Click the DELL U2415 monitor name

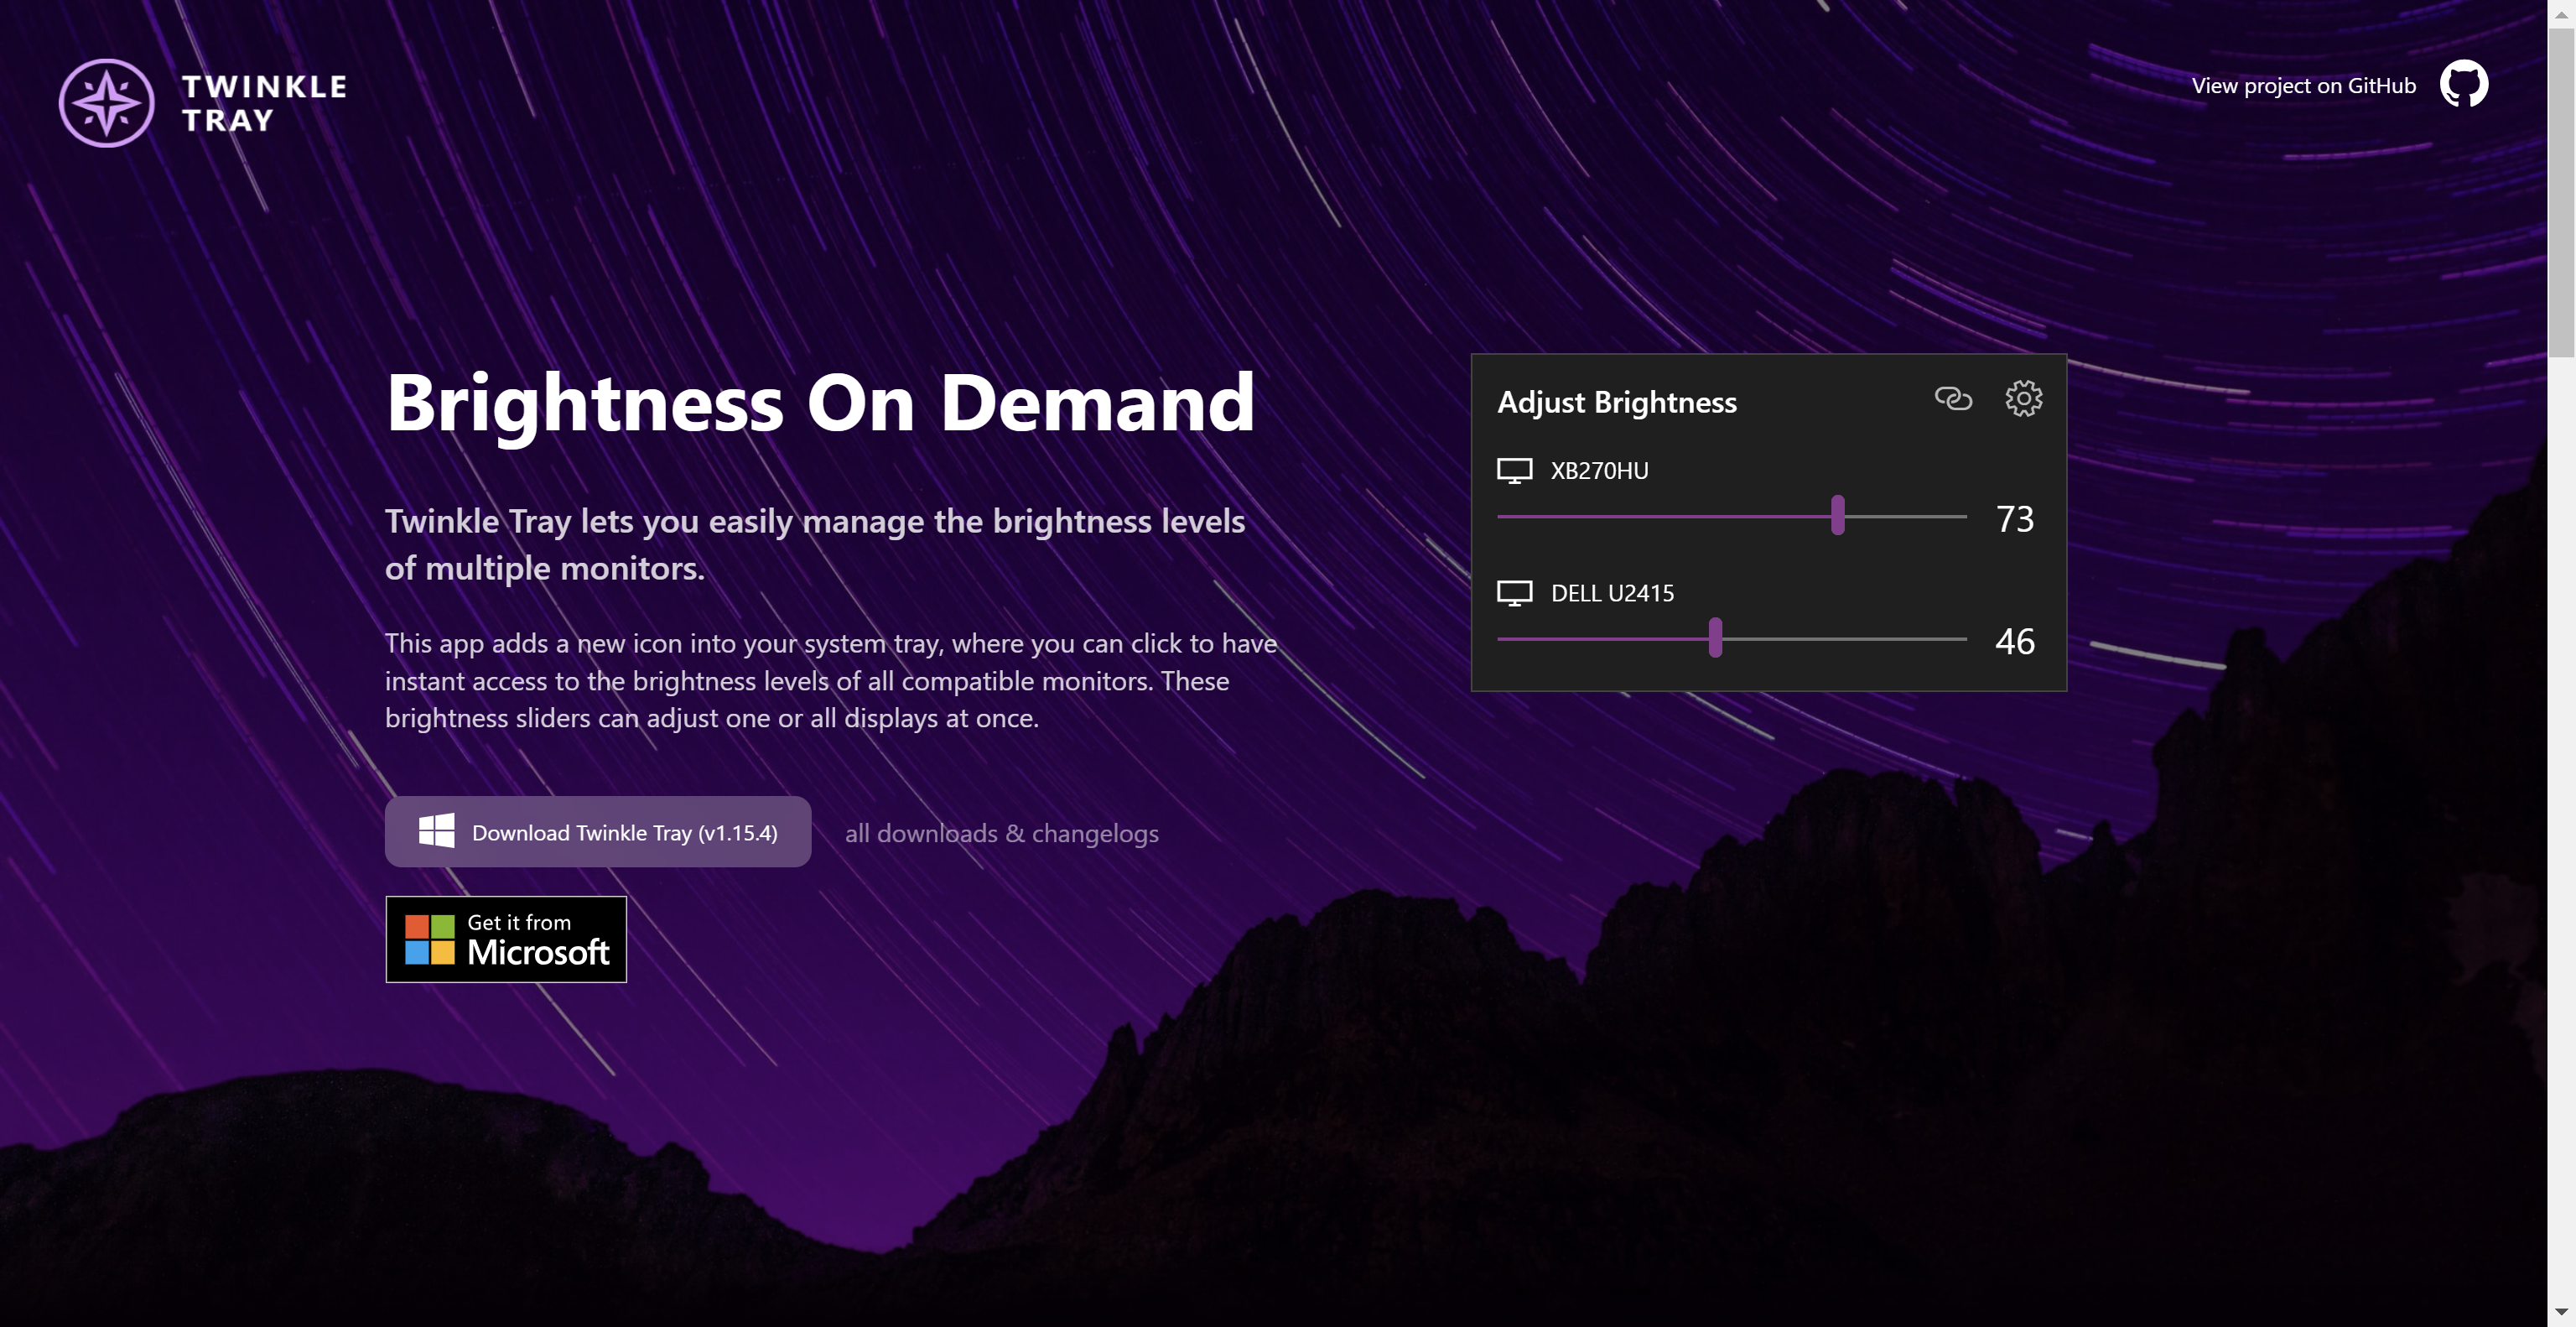[1612, 594]
